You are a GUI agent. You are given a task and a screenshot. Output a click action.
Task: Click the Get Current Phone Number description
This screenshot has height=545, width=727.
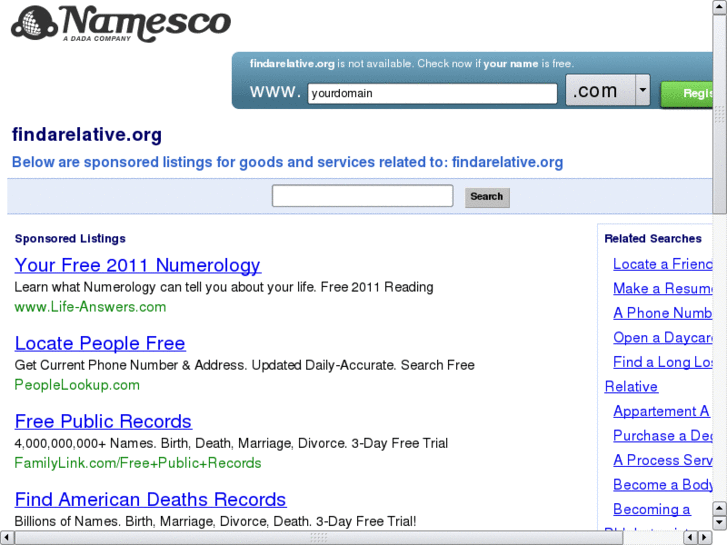click(x=244, y=365)
